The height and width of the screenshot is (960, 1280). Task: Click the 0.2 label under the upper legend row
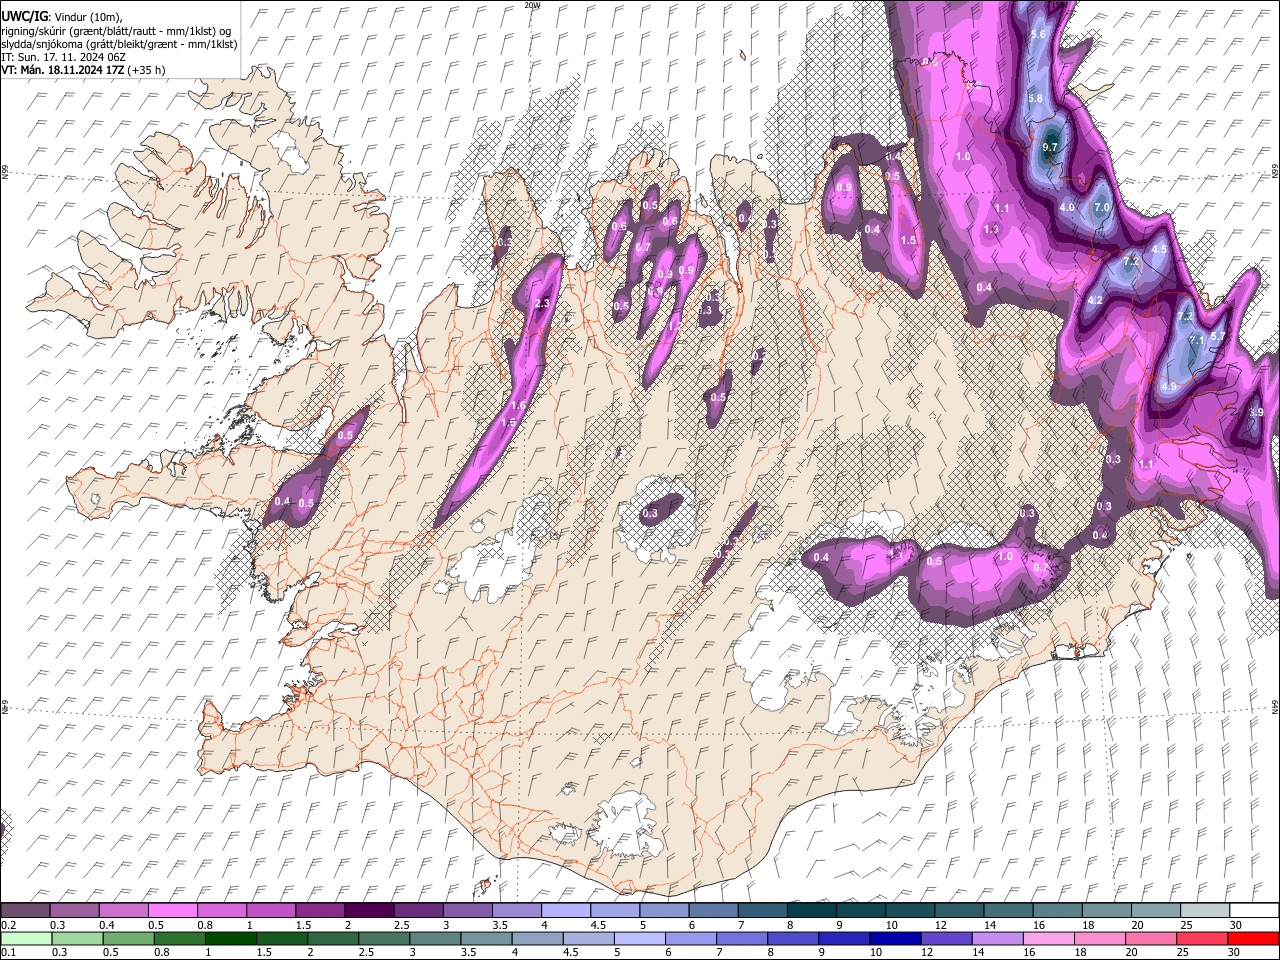click(7, 925)
